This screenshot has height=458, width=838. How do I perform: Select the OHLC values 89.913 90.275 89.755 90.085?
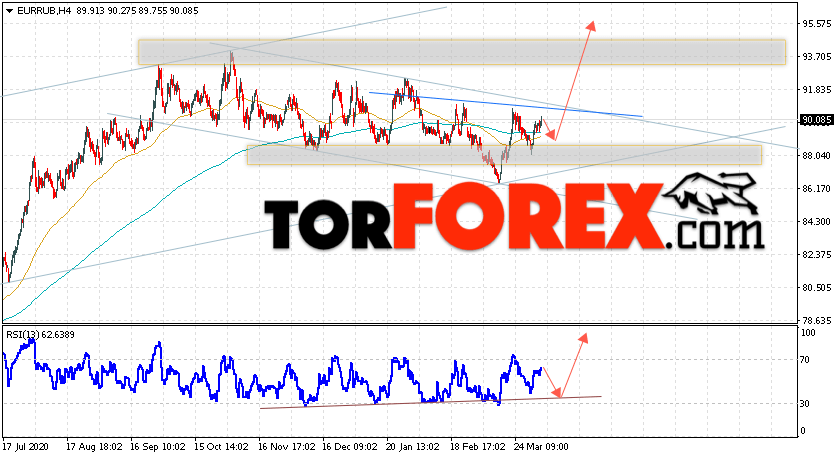pos(137,10)
